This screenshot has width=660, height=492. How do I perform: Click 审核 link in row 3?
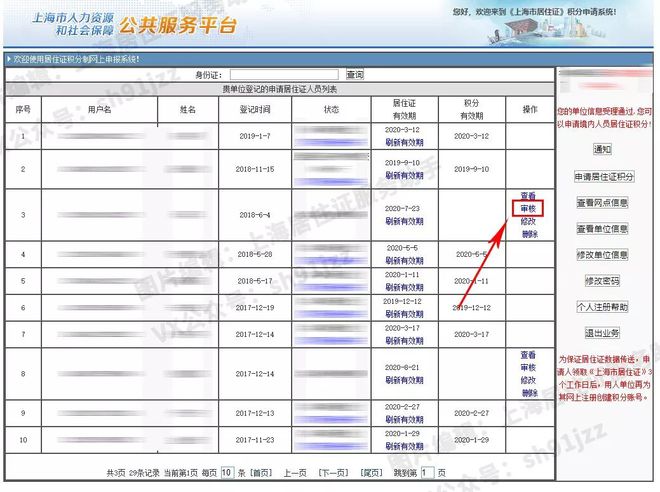pos(528,208)
